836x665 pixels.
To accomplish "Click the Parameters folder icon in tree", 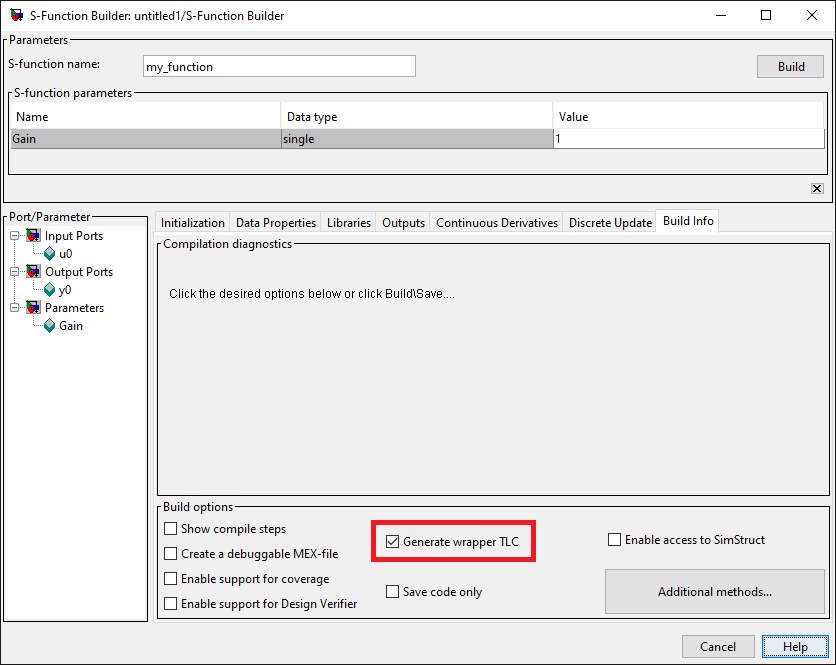I will (x=34, y=308).
